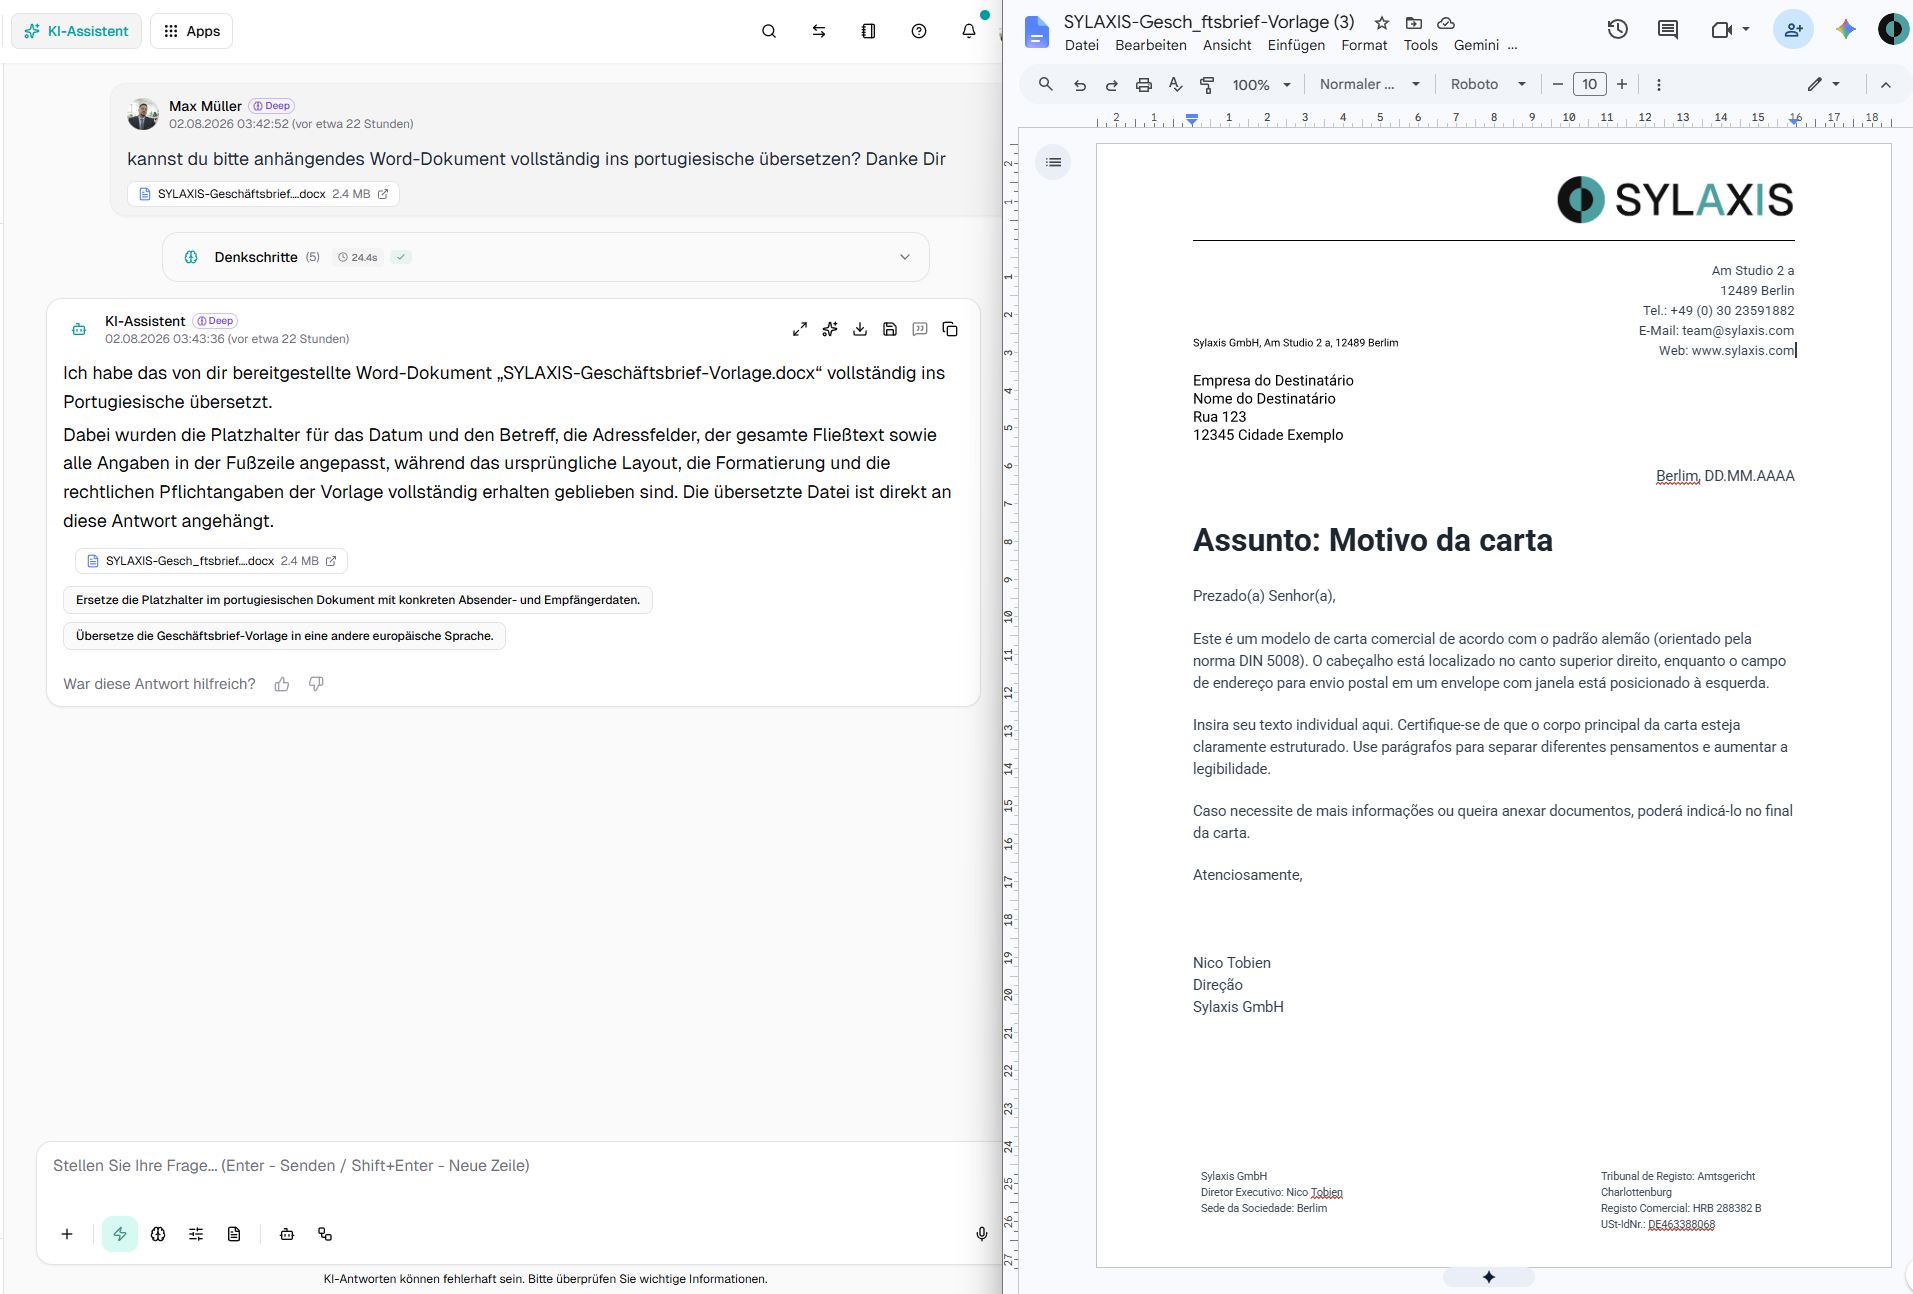Click the Docs share add-person button

[1794, 30]
